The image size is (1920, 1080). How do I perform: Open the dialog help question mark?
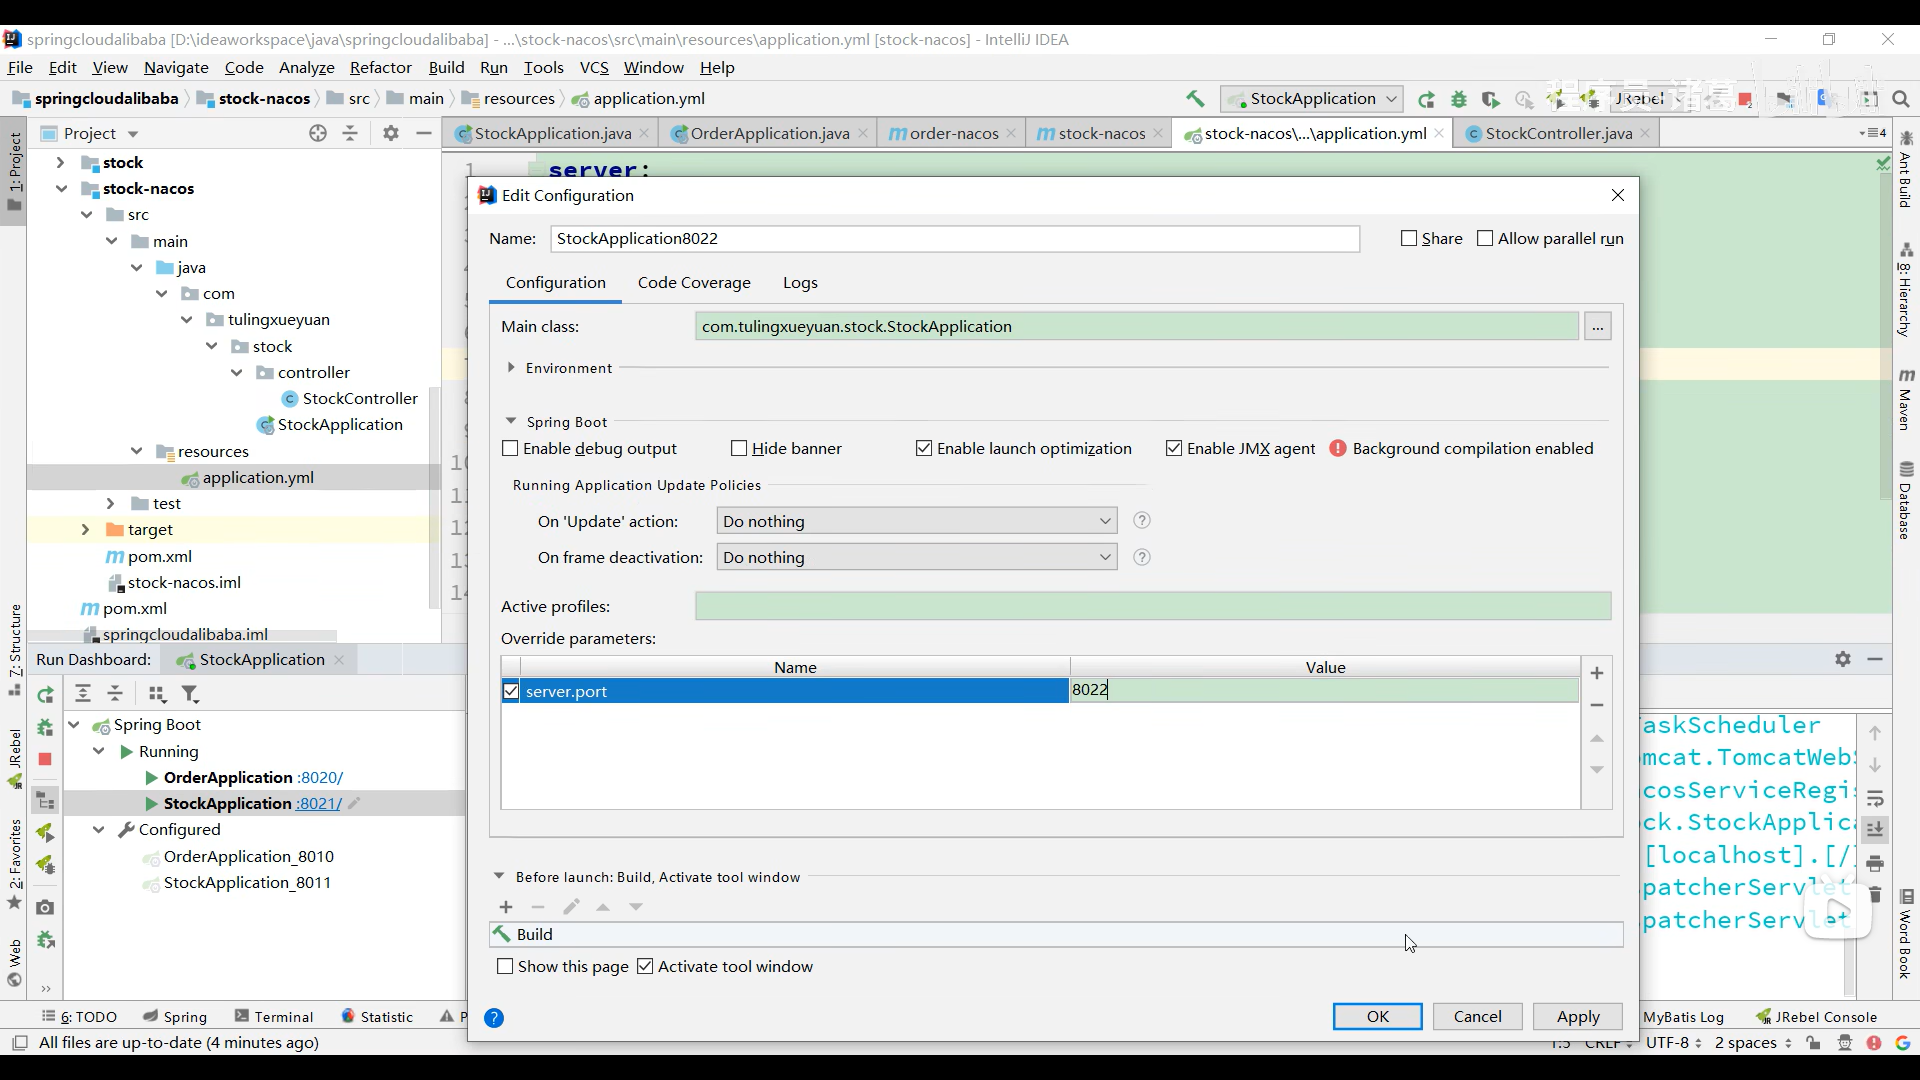494,1018
